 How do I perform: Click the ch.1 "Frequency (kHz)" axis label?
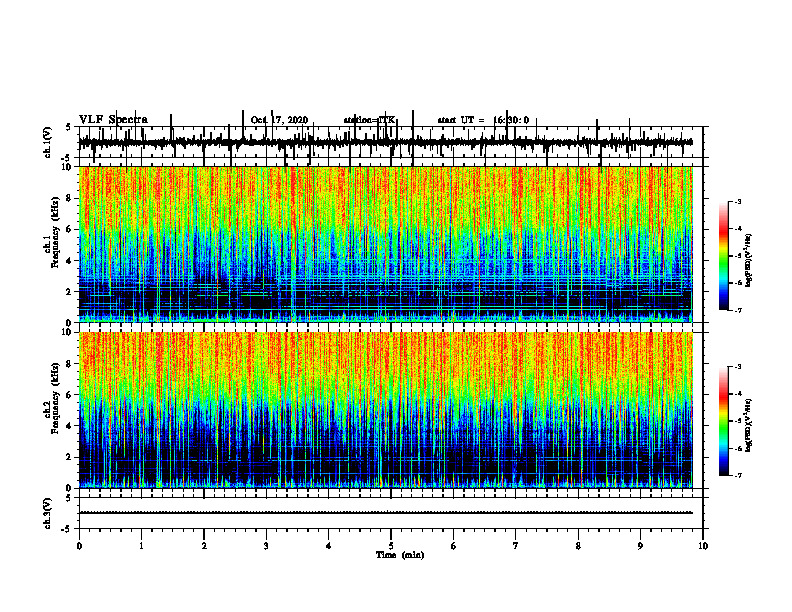[55, 233]
